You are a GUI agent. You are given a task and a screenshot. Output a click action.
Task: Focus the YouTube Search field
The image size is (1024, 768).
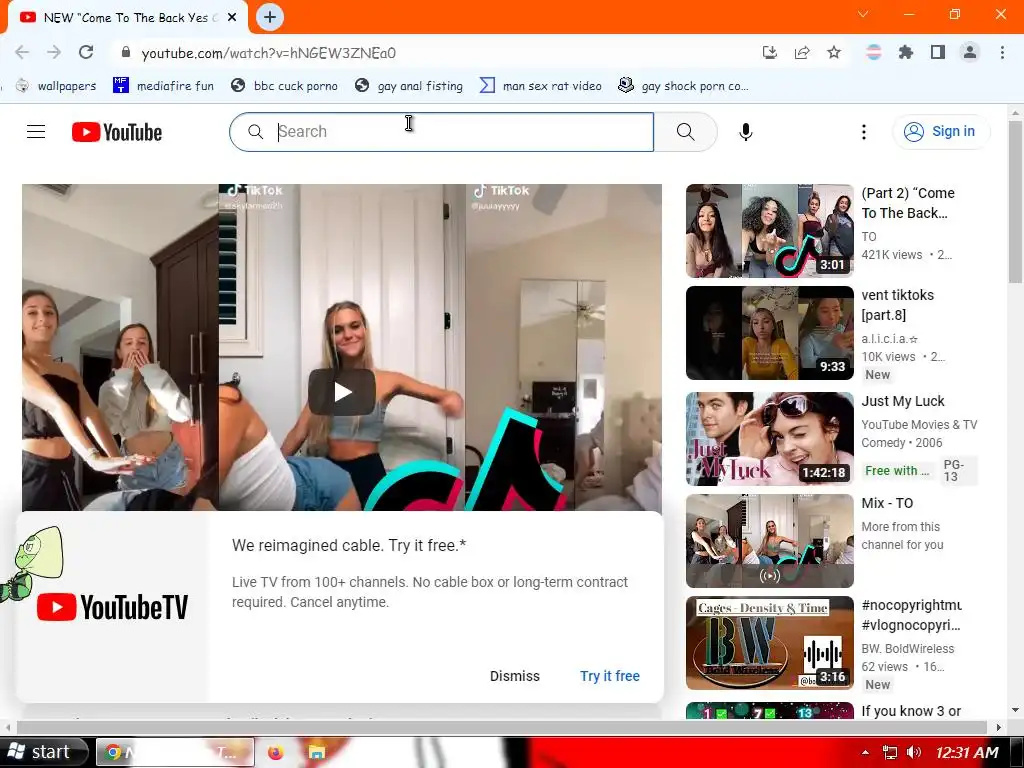pos(441,132)
